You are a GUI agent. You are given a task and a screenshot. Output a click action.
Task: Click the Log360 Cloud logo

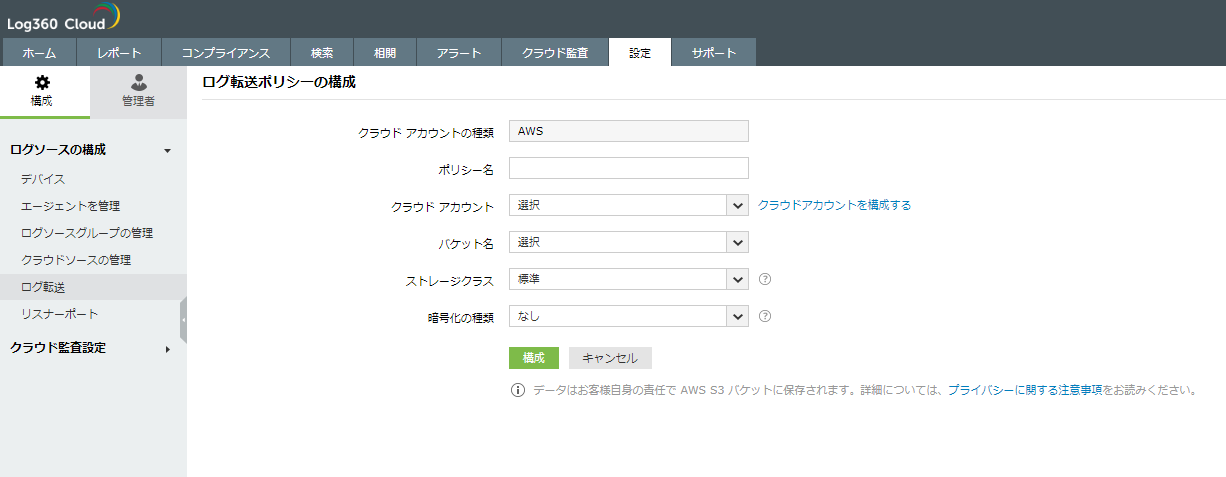[x=63, y=18]
